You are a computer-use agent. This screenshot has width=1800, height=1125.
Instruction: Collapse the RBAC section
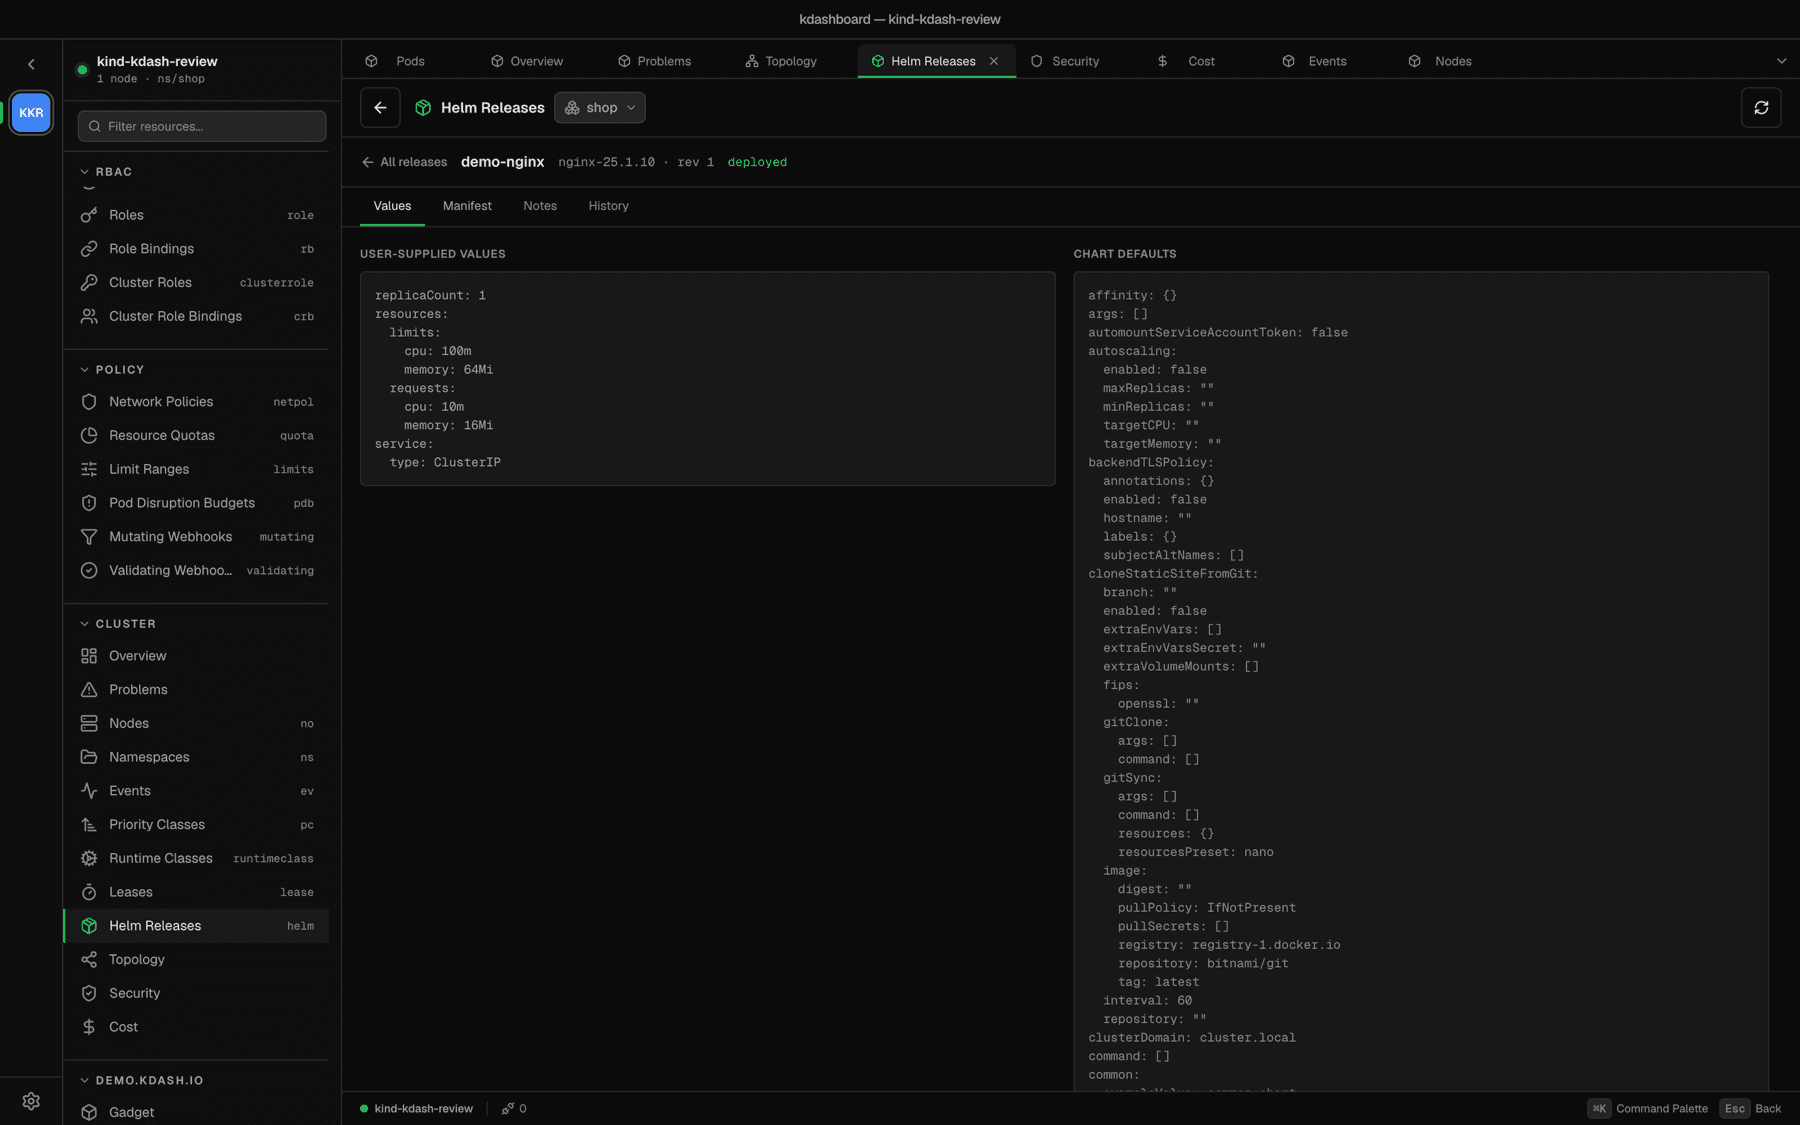(x=107, y=172)
